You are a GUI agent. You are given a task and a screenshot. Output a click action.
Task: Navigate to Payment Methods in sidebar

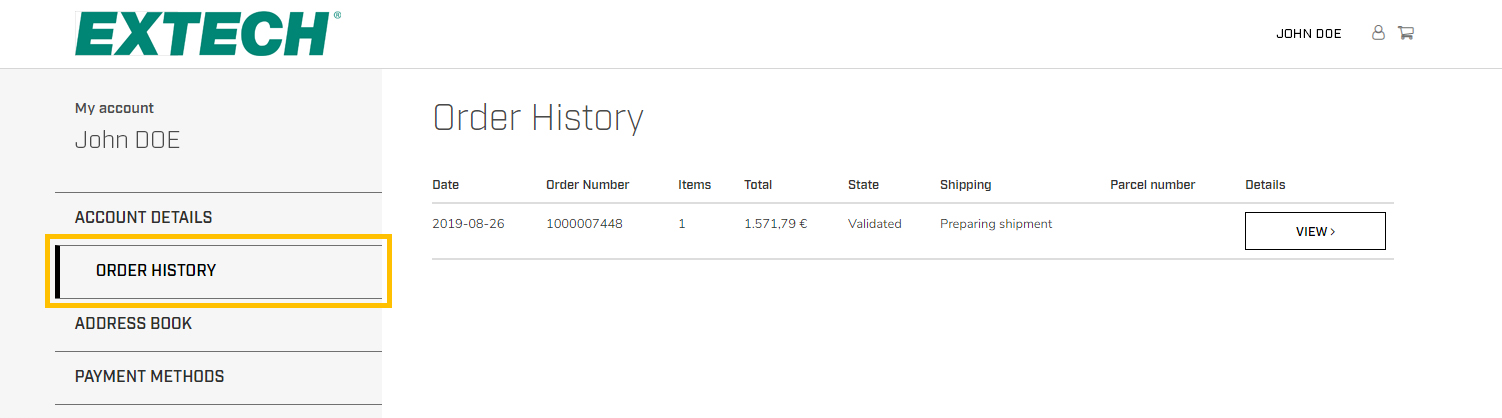(149, 376)
